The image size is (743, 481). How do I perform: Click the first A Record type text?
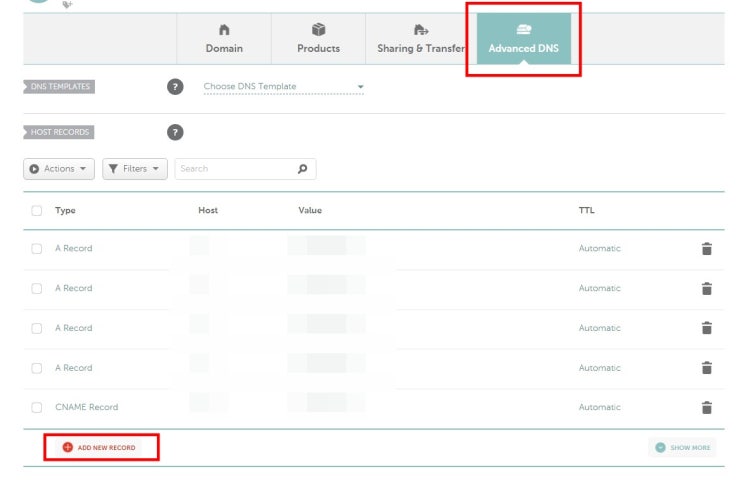pos(73,248)
